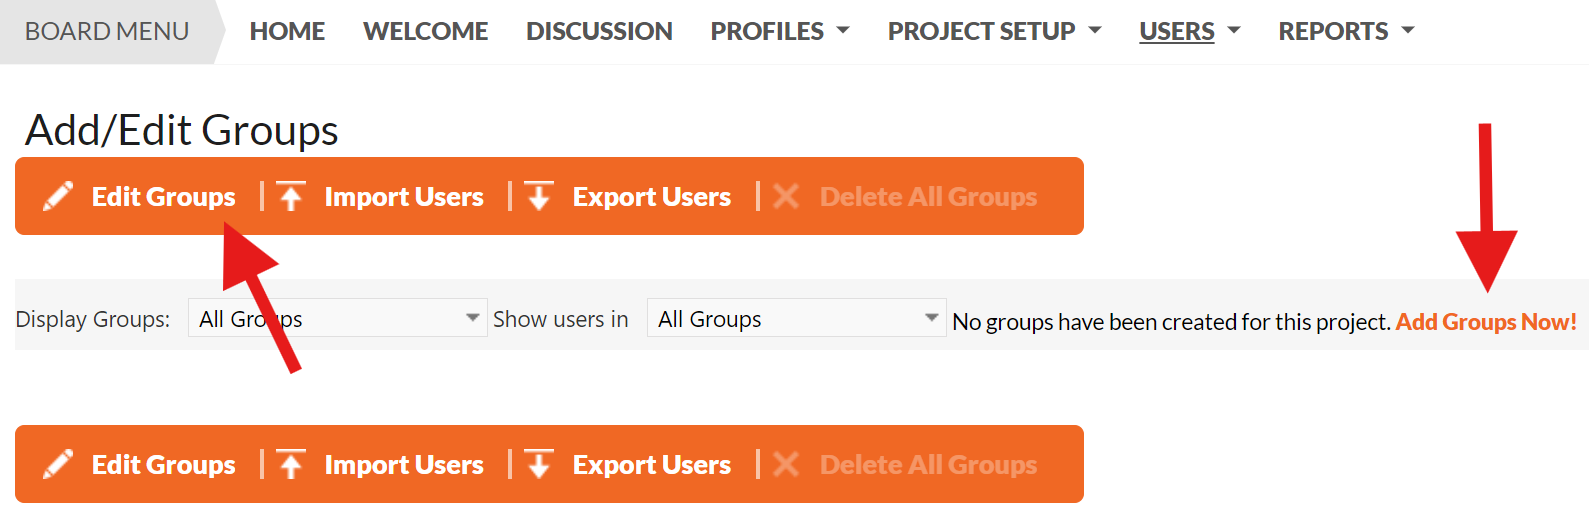Click Delete All Groups in top toolbar

click(x=929, y=197)
